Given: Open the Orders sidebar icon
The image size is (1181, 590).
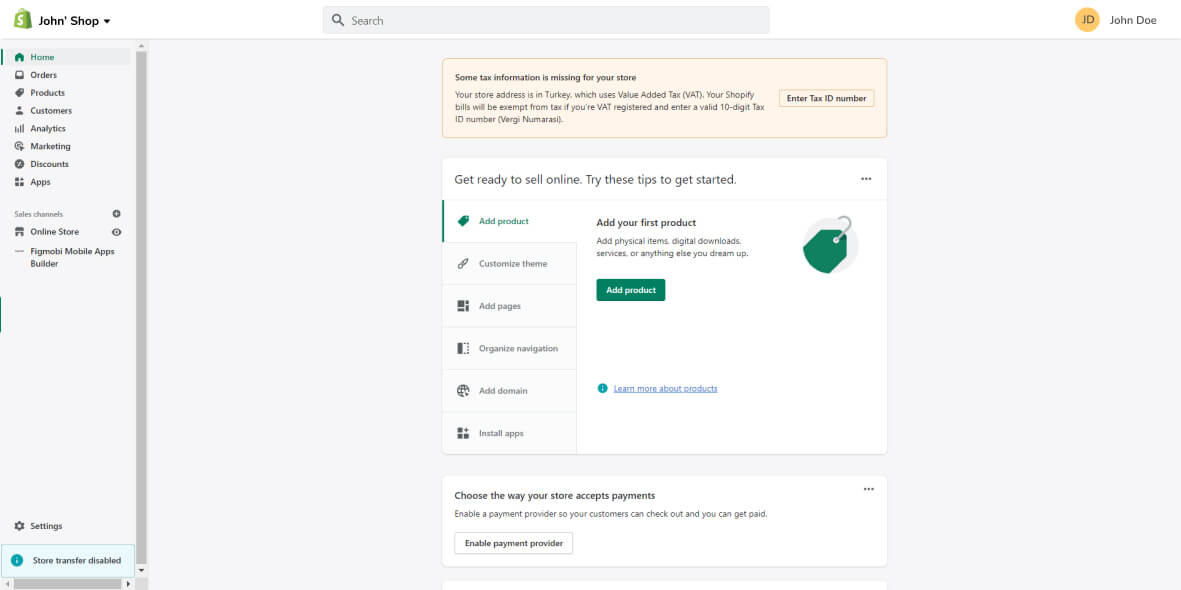Looking at the screenshot, I should pos(19,75).
